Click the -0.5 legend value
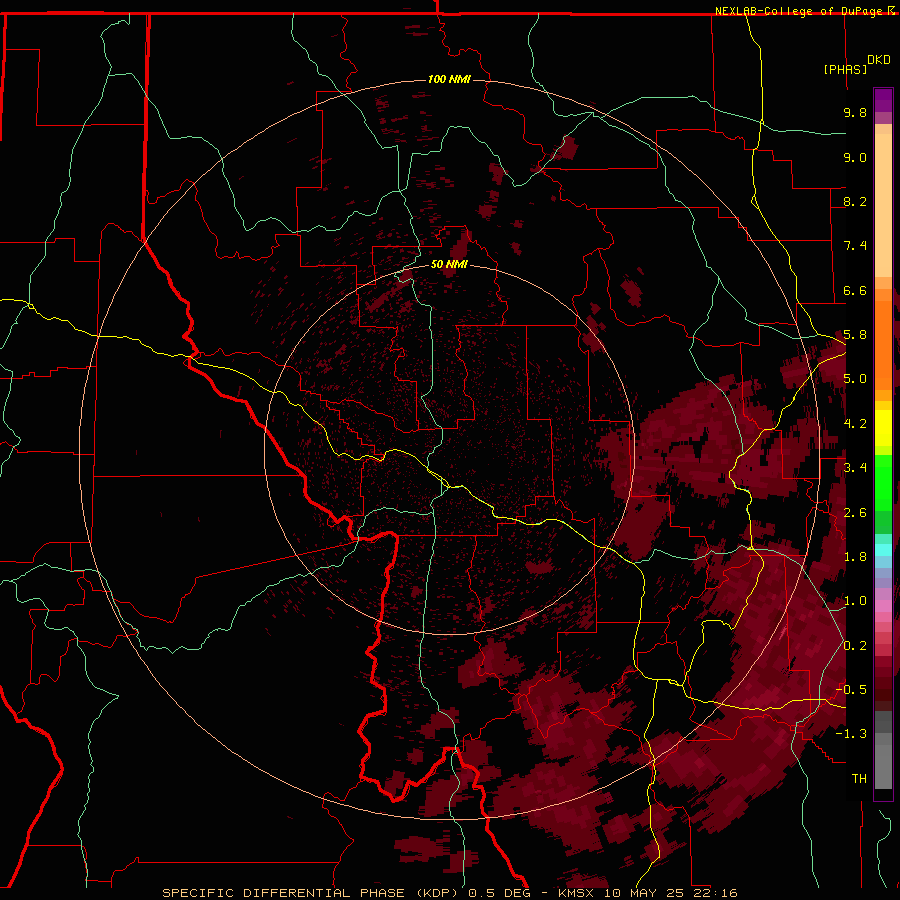The height and width of the screenshot is (900, 900). click(x=851, y=690)
